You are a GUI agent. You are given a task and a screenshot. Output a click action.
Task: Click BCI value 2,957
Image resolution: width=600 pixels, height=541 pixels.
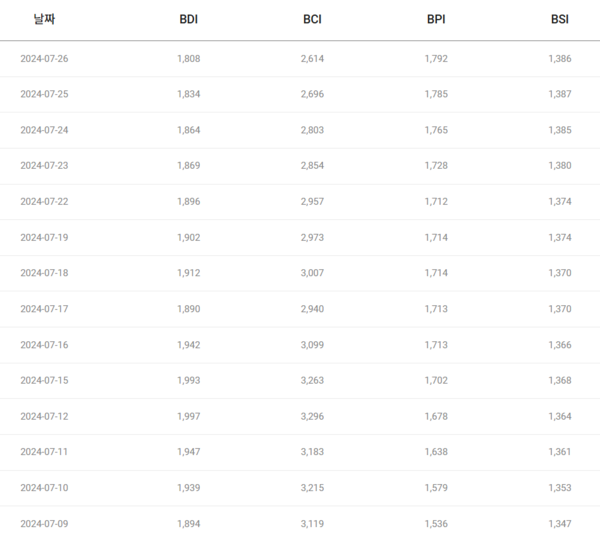(312, 202)
